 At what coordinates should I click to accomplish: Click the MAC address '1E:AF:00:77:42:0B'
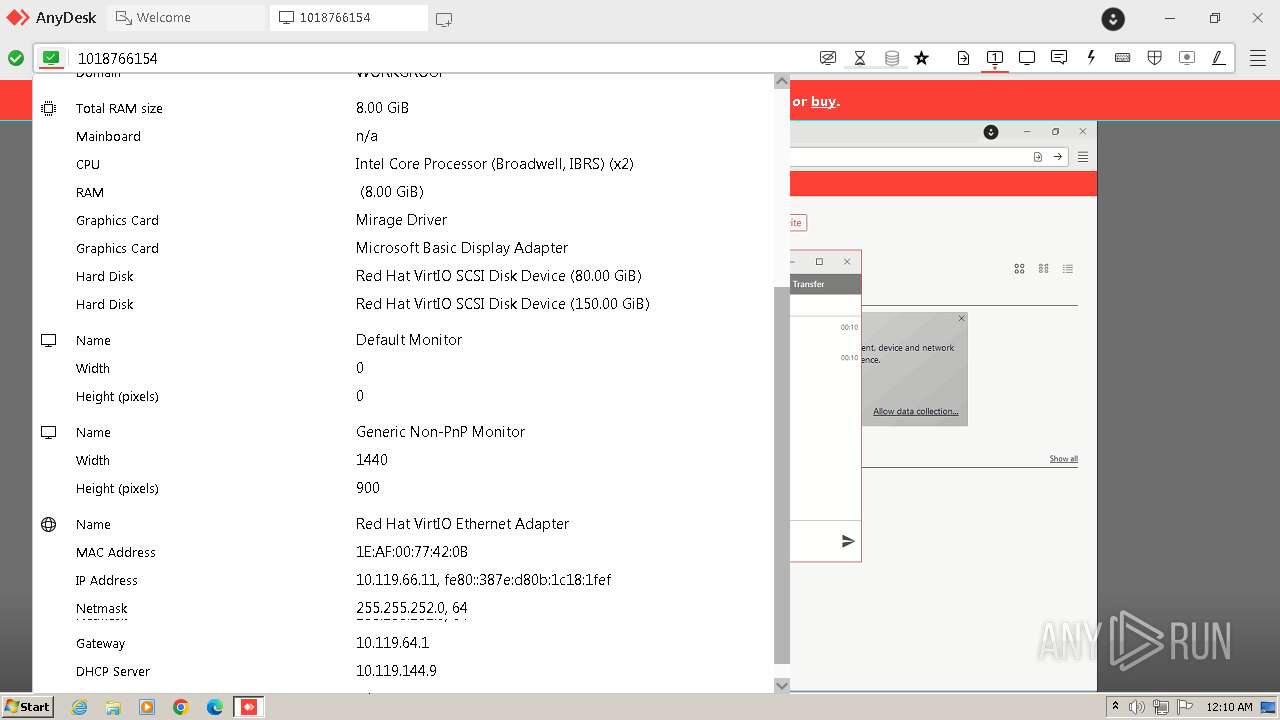[412, 552]
